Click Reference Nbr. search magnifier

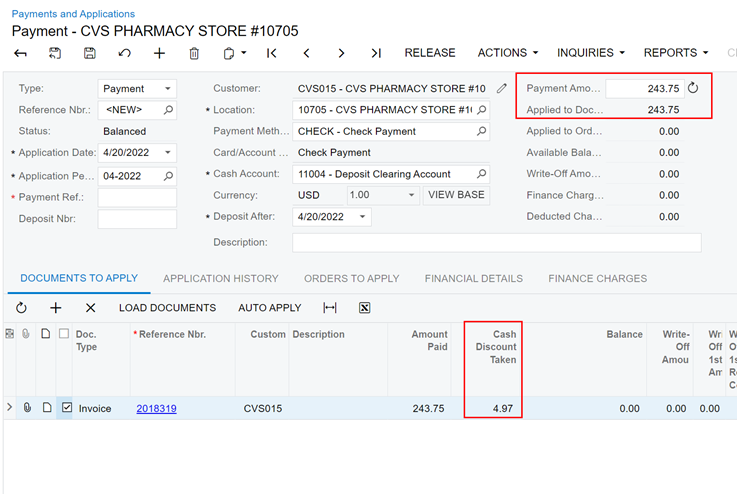168,110
